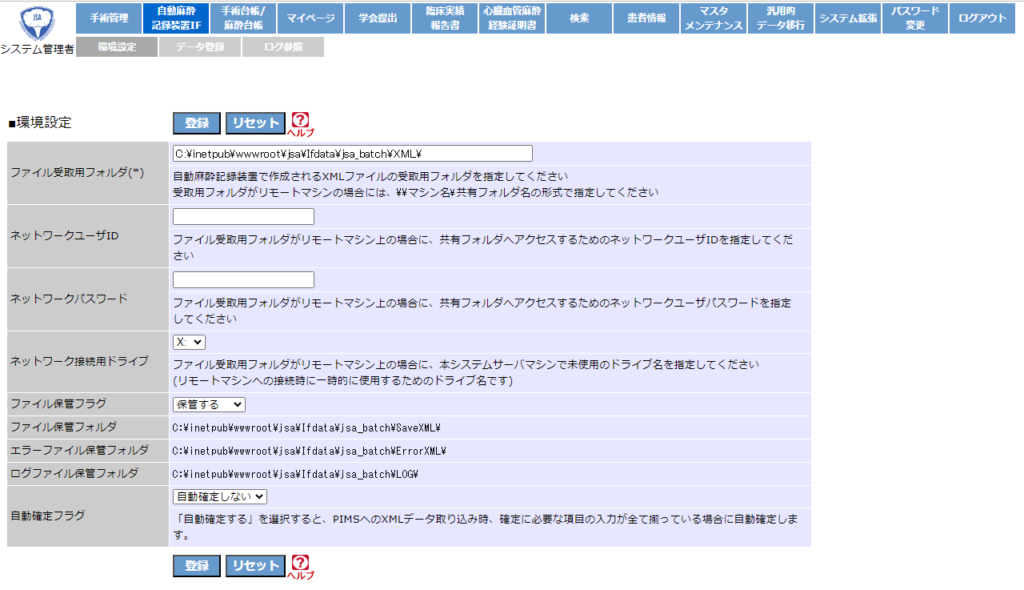The height and width of the screenshot is (590, 1024).
Task: Open the top ヘルプ help icon
Action: coord(300,123)
